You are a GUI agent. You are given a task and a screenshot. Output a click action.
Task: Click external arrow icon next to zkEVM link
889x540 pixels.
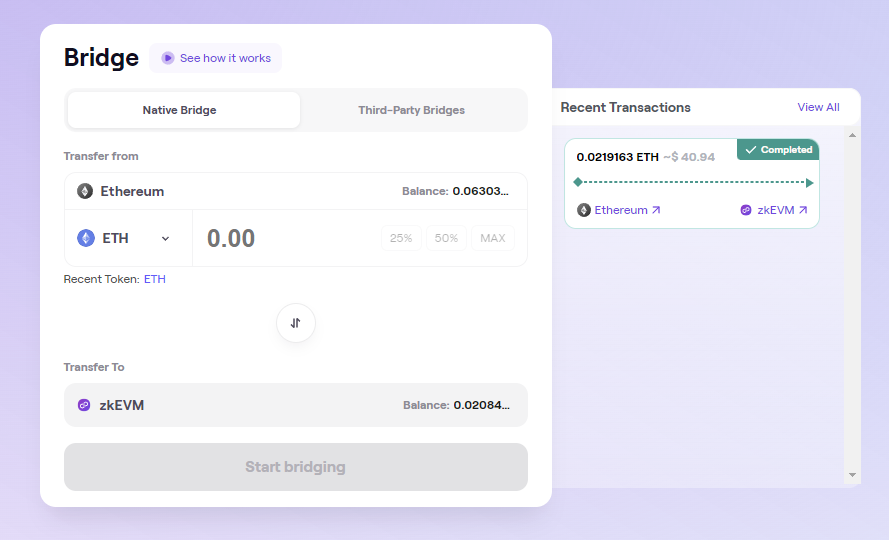pyautogui.click(x=803, y=210)
